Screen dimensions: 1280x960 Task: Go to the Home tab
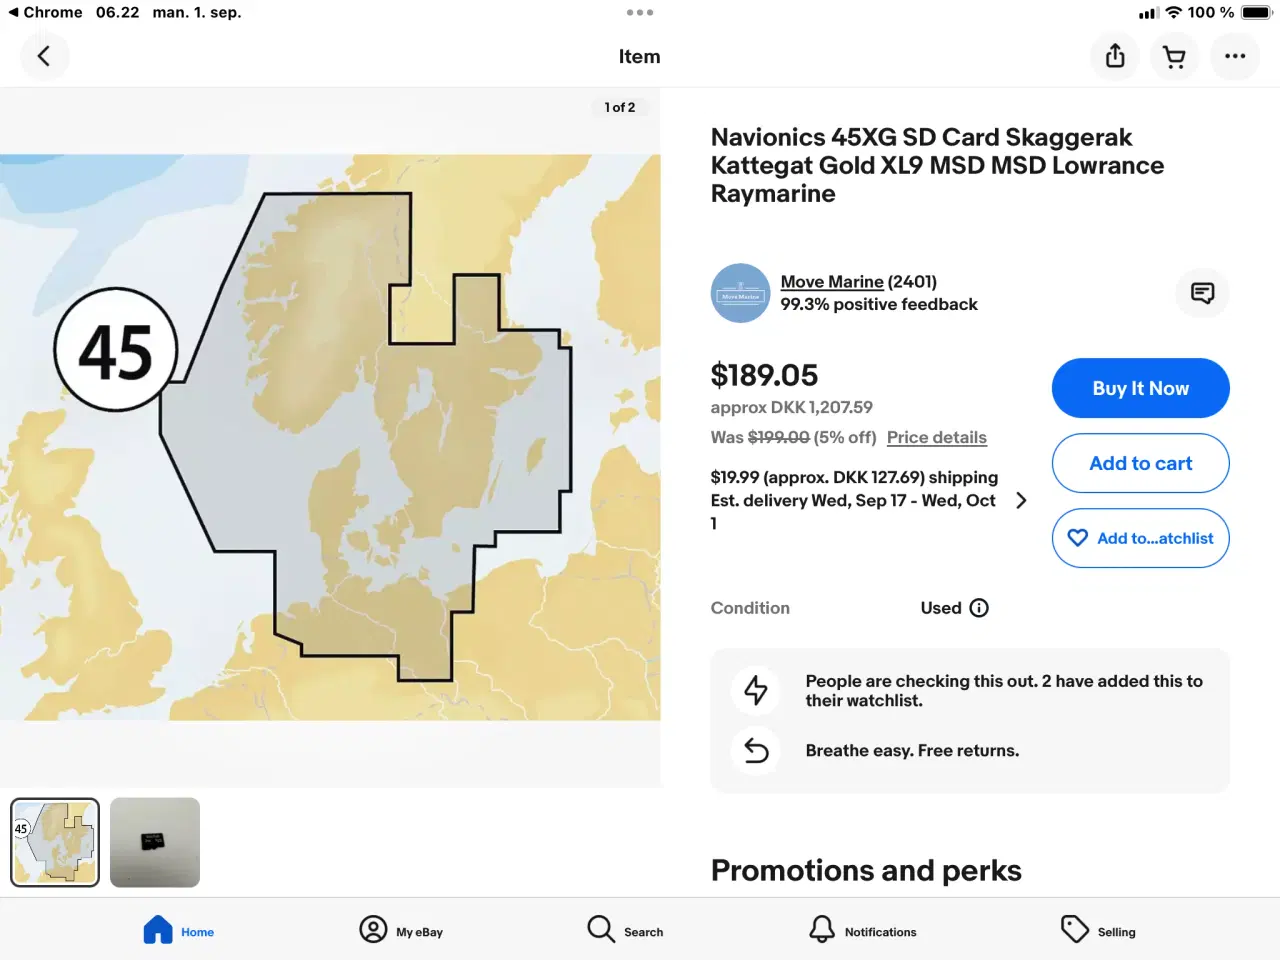179,931
